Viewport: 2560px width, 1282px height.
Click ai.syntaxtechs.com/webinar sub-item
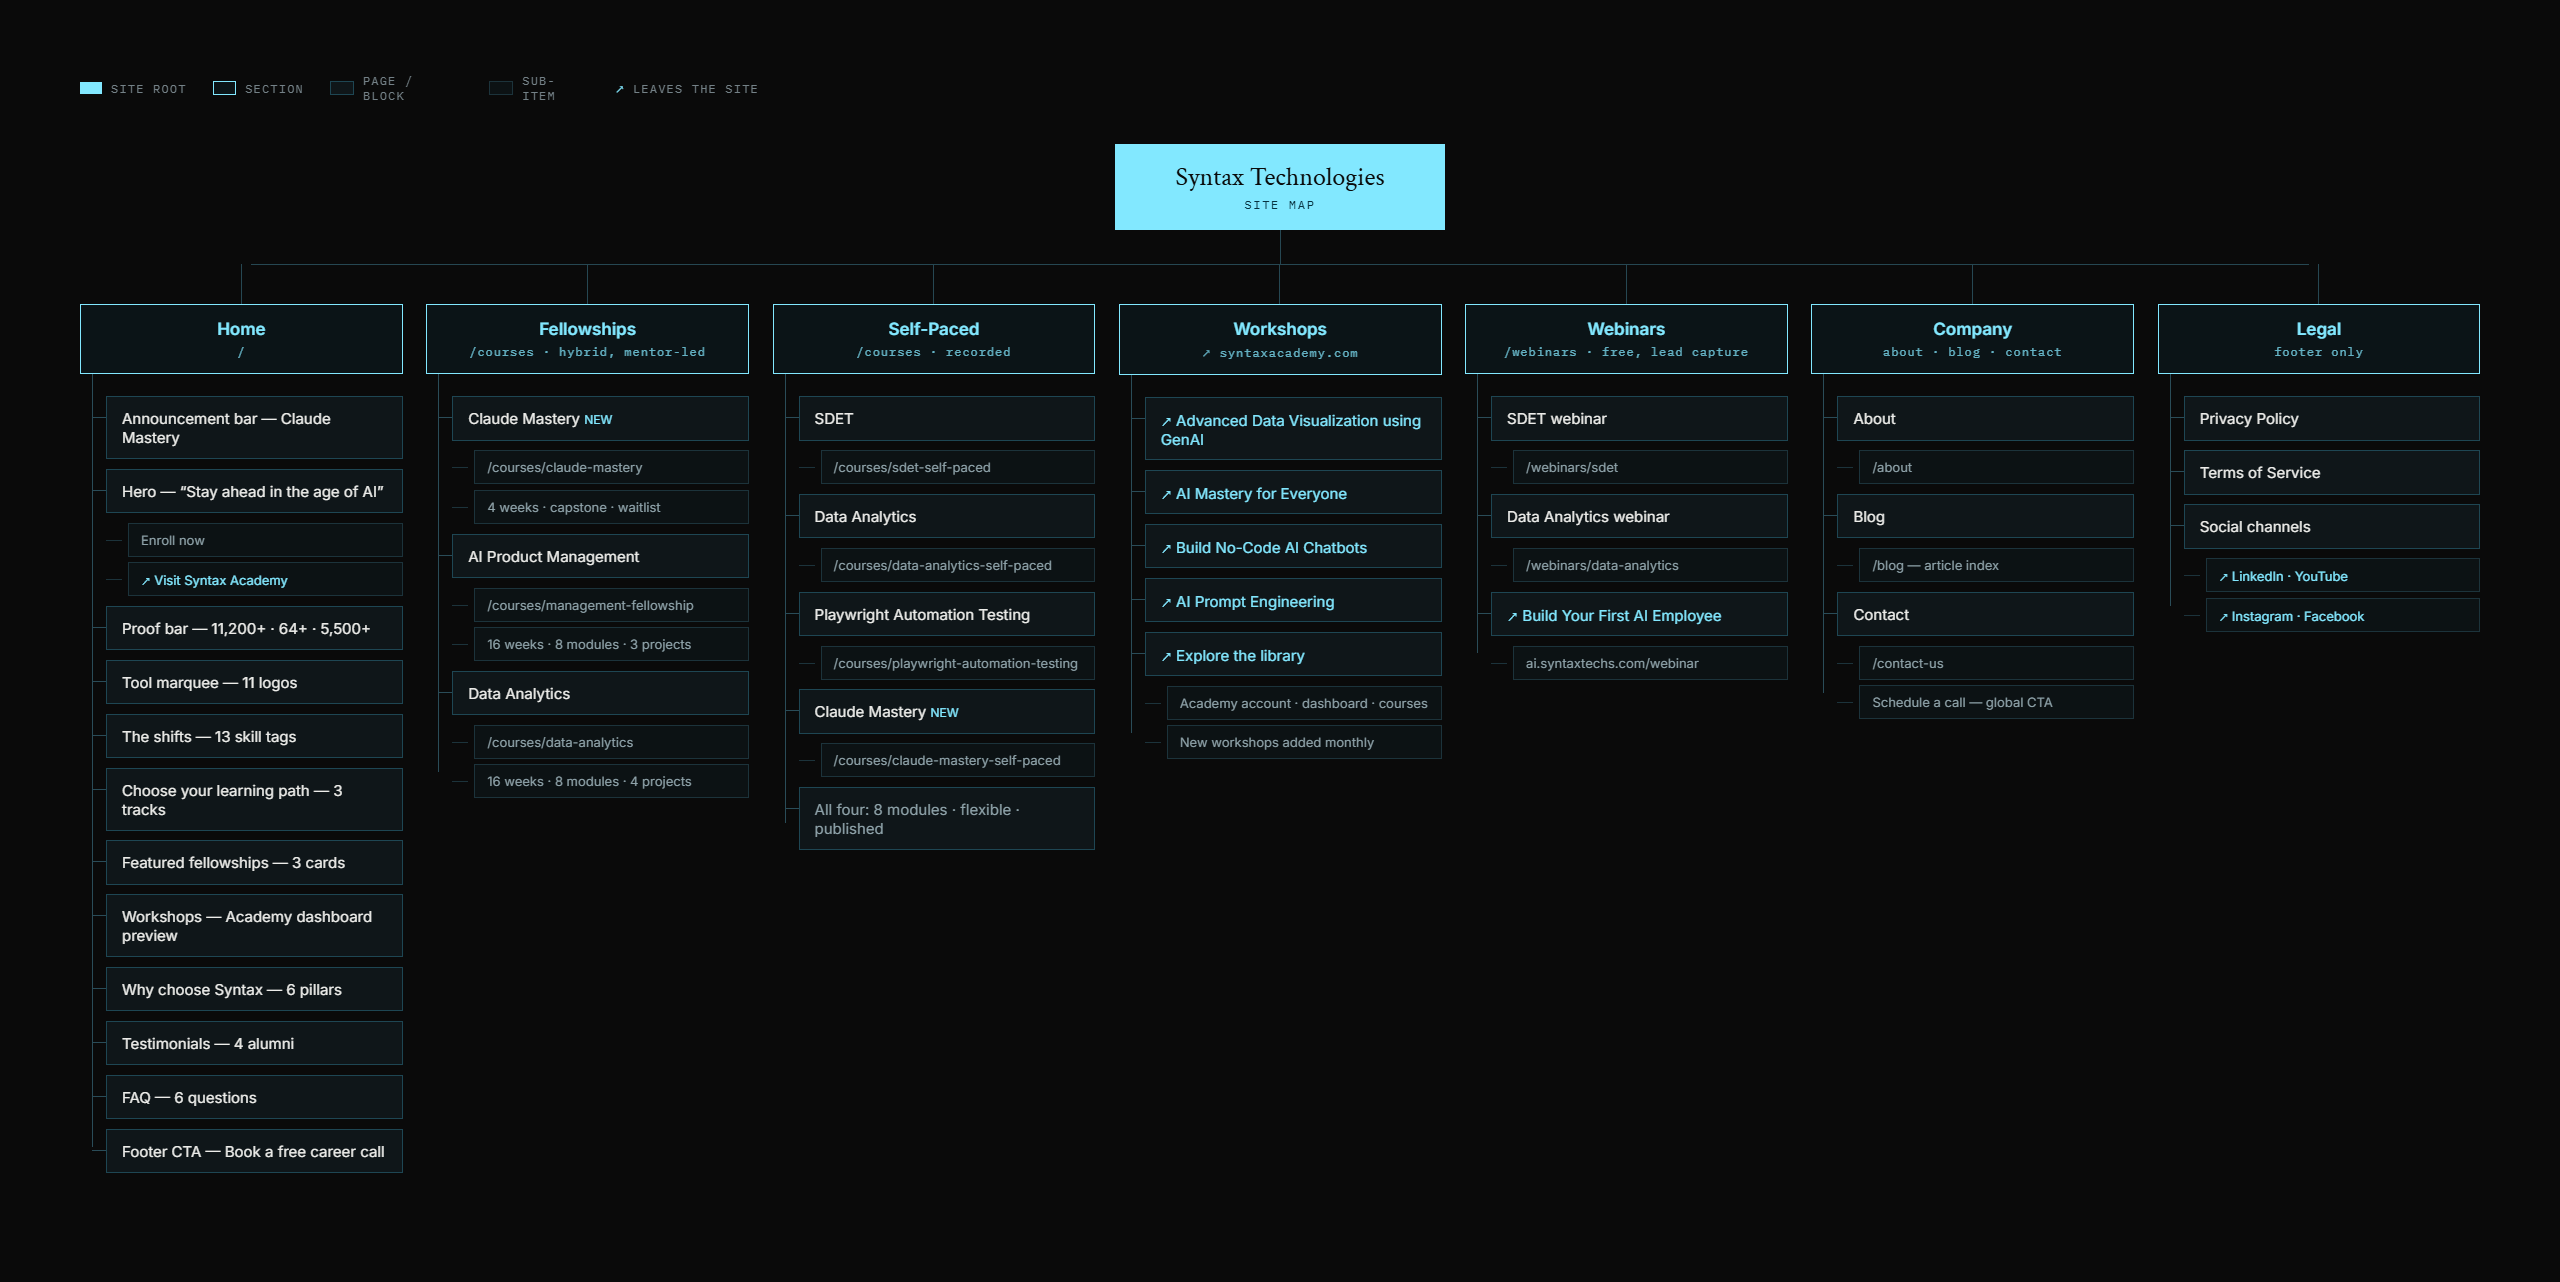[1650, 663]
